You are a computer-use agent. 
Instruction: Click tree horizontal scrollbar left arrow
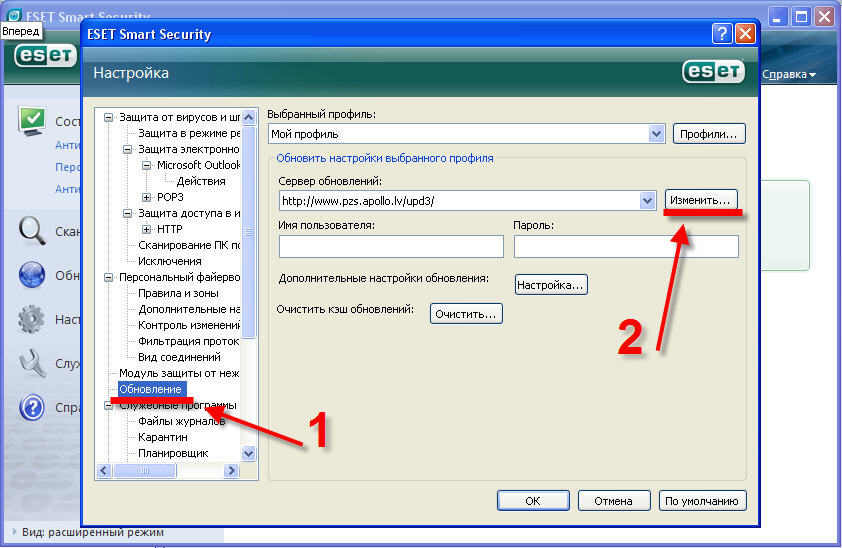(104, 471)
